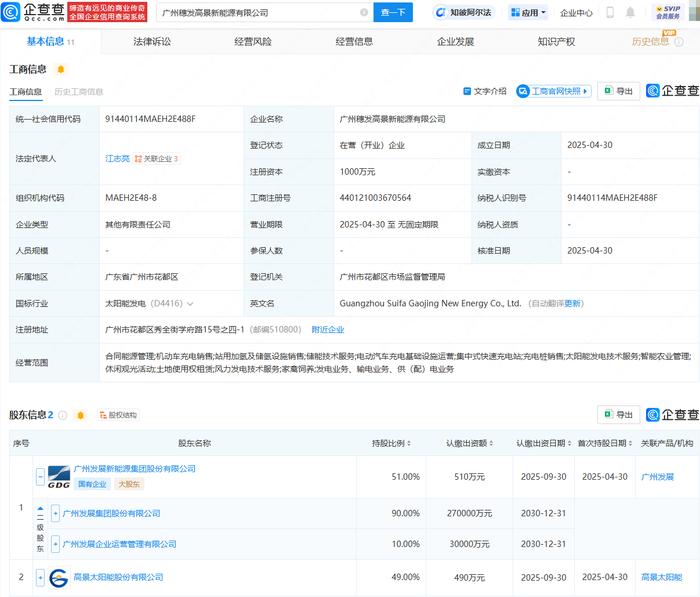
Task: Open 广州发展企业运营管理有限公司 link
Action: pos(120,544)
